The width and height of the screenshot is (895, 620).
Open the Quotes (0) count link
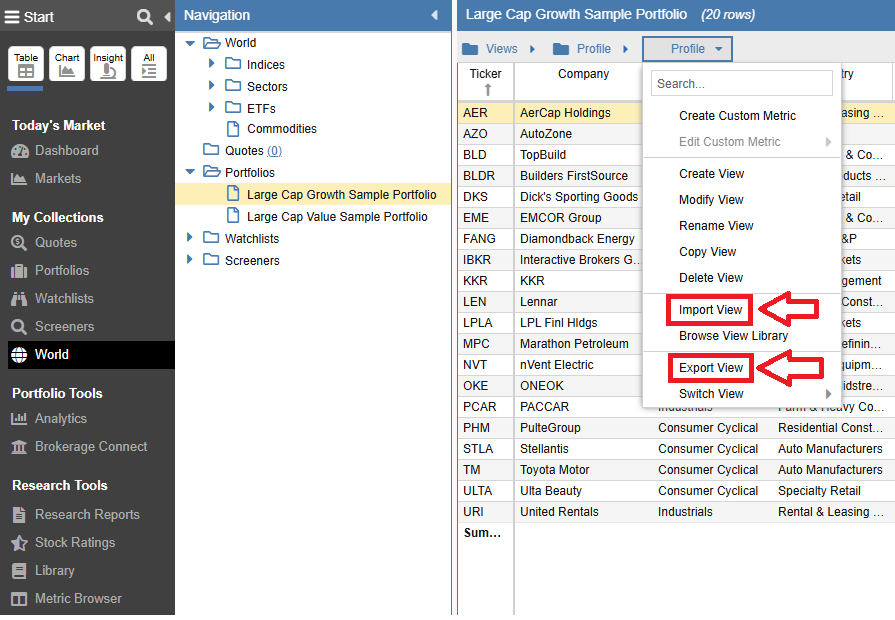[x=275, y=151]
